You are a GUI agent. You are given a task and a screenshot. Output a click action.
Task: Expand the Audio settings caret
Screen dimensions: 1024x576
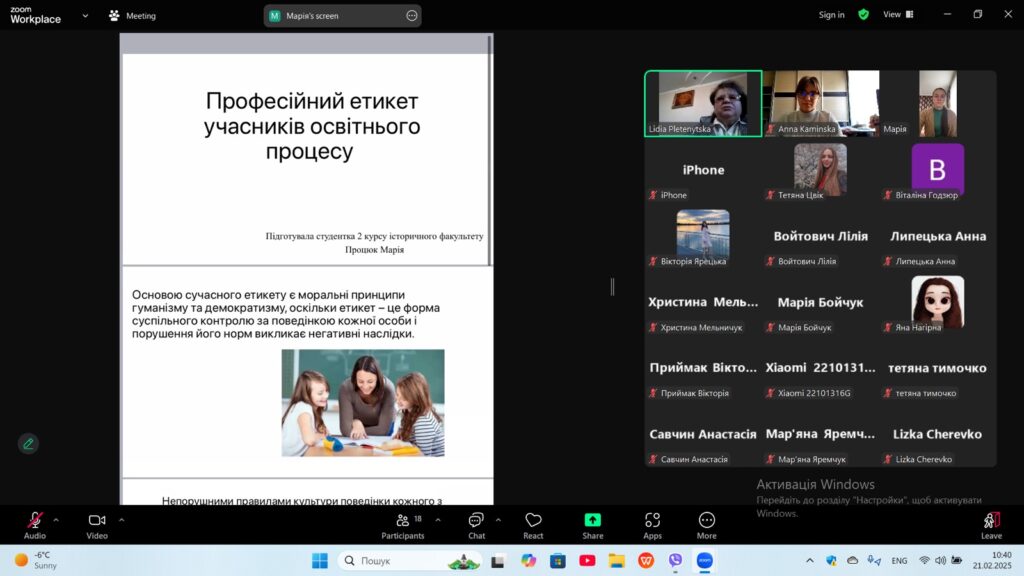point(56,519)
